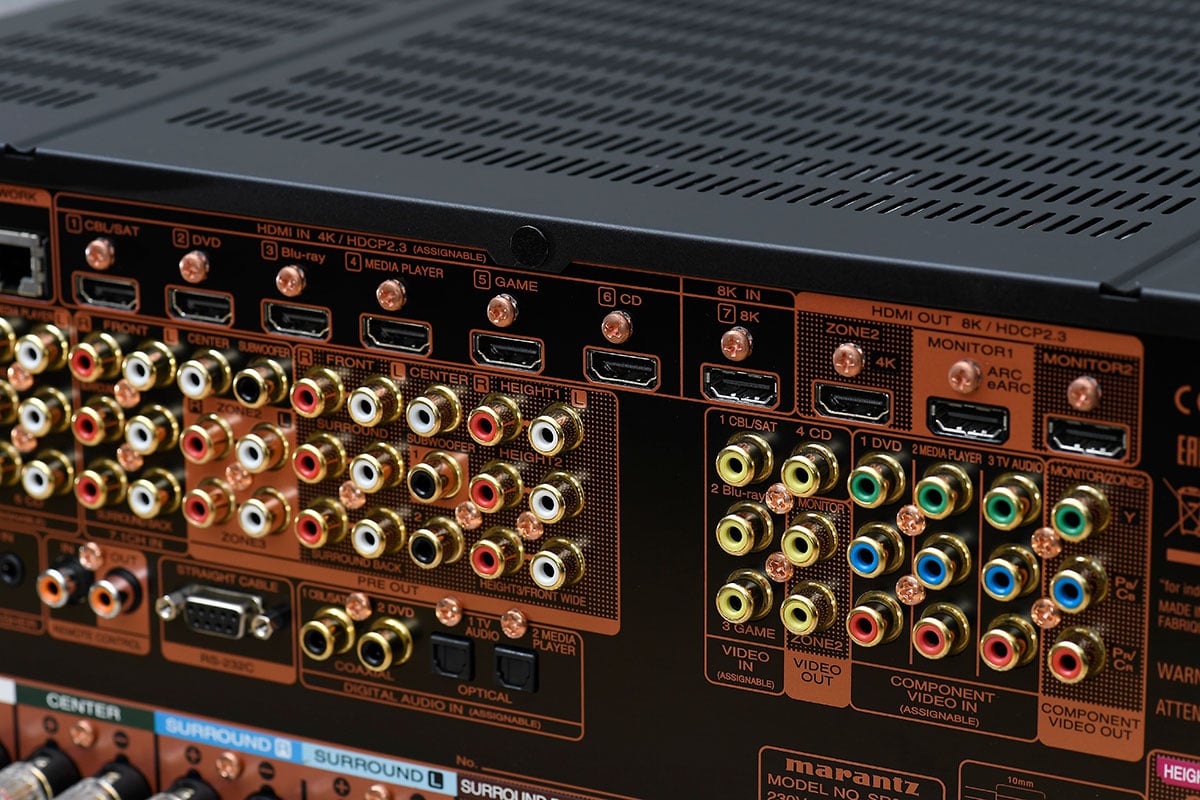Select the remote control OUT orange jack
The image size is (1200, 800).
tap(113, 593)
